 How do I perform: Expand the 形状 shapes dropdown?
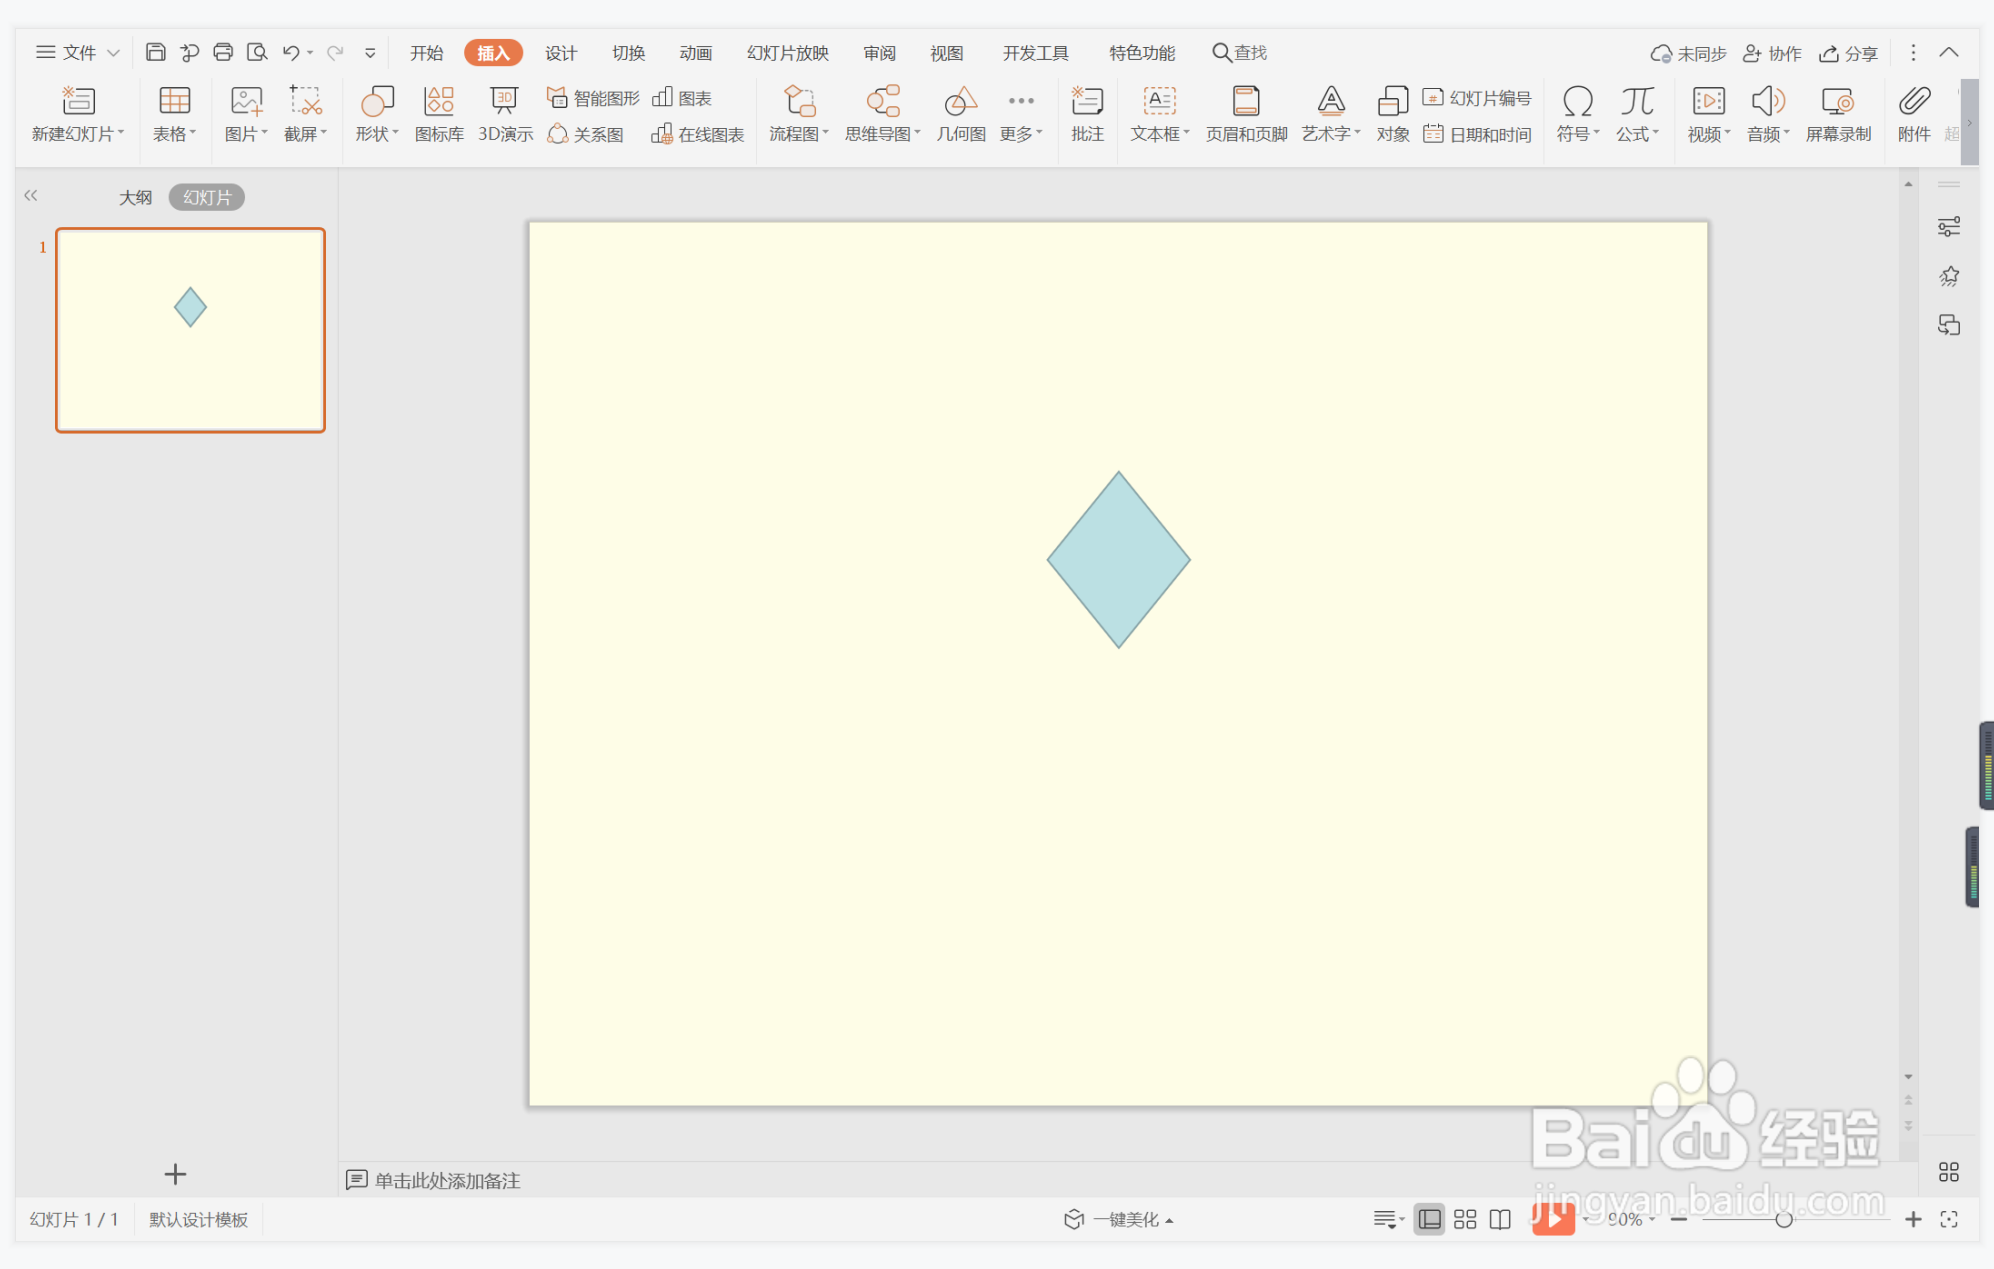377,133
